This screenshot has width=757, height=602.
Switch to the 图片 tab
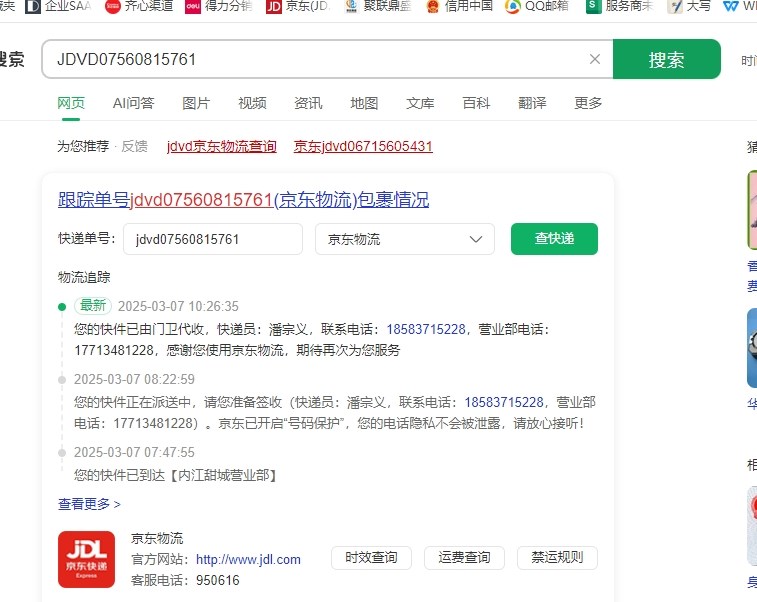point(196,103)
